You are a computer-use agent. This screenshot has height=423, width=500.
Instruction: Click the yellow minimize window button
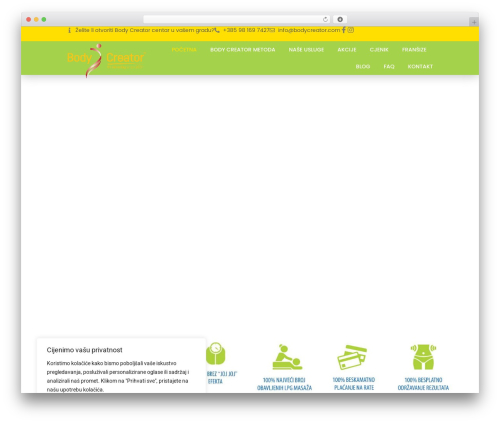[x=36, y=19]
